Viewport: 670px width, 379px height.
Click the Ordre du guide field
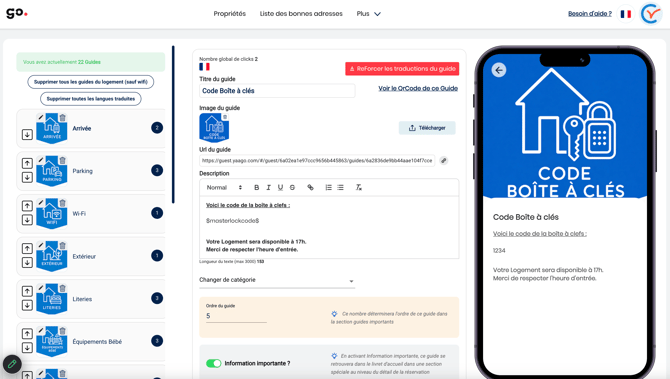click(236, 316)
